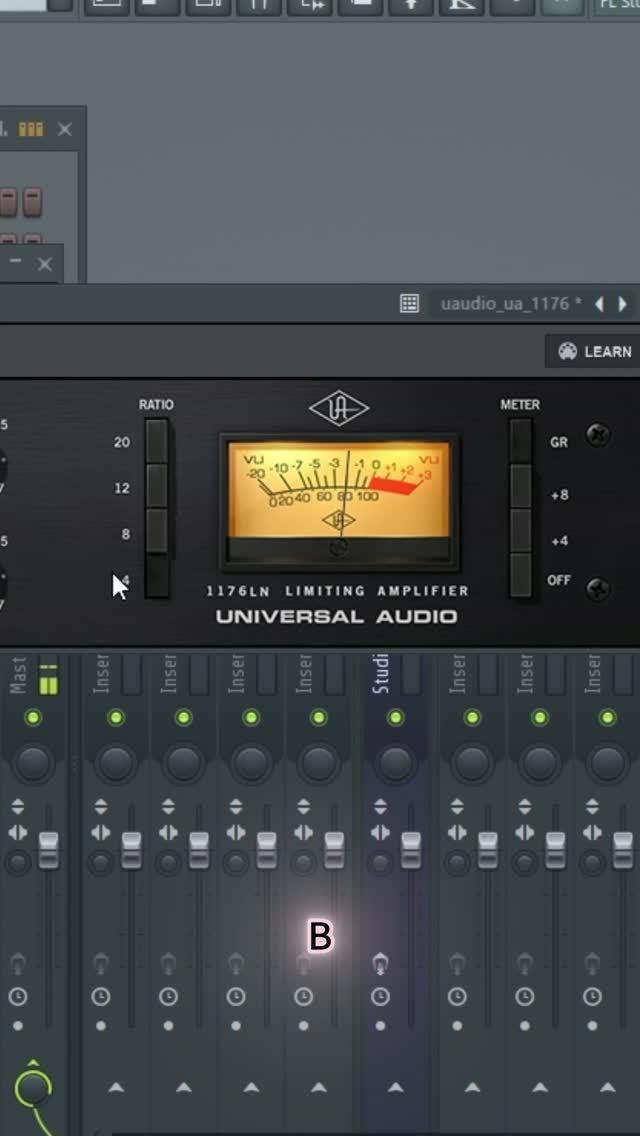Screen dimensions: 640x1136
Task: Open latency clock on first Insert after Master
Action: (101, 998)
